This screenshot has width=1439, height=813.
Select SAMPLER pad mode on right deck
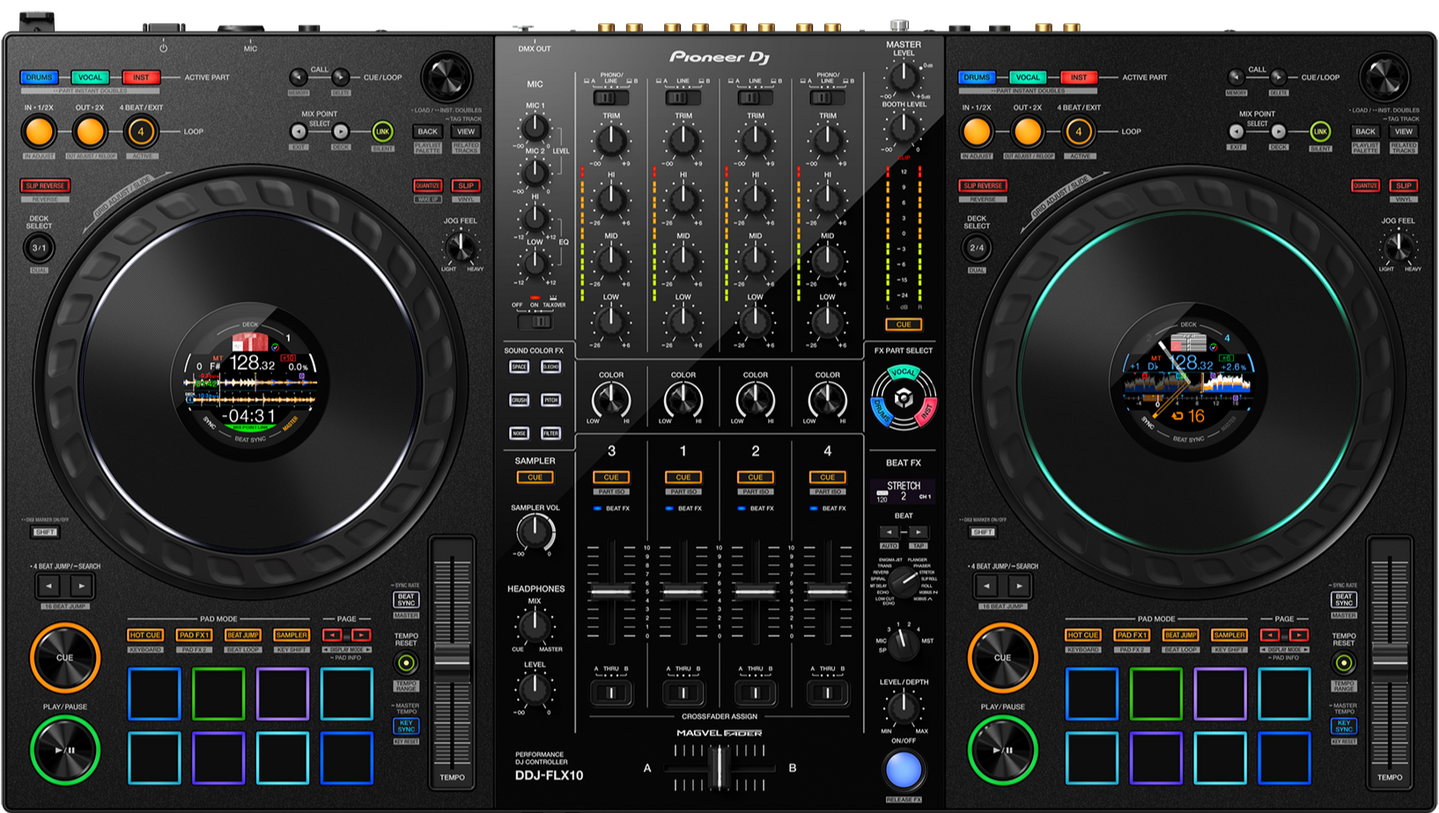click(1229, 635)
